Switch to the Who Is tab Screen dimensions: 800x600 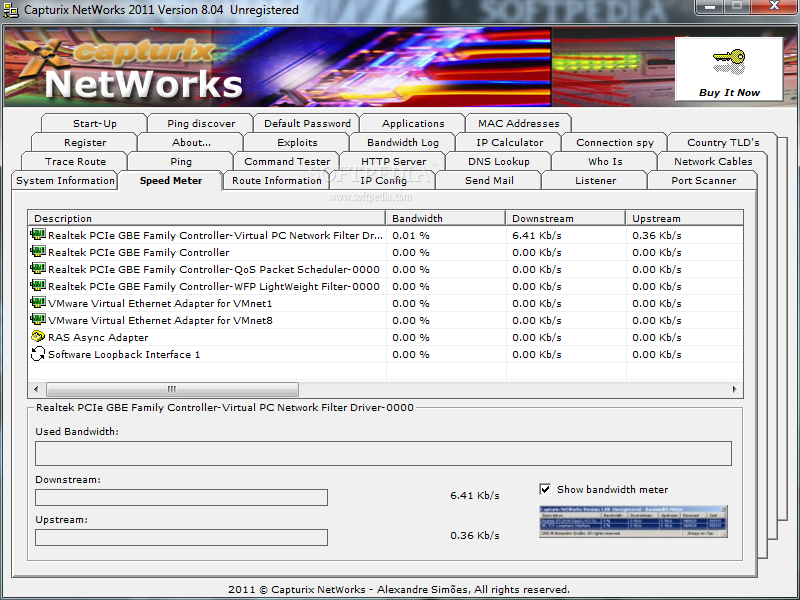(605, 161)
